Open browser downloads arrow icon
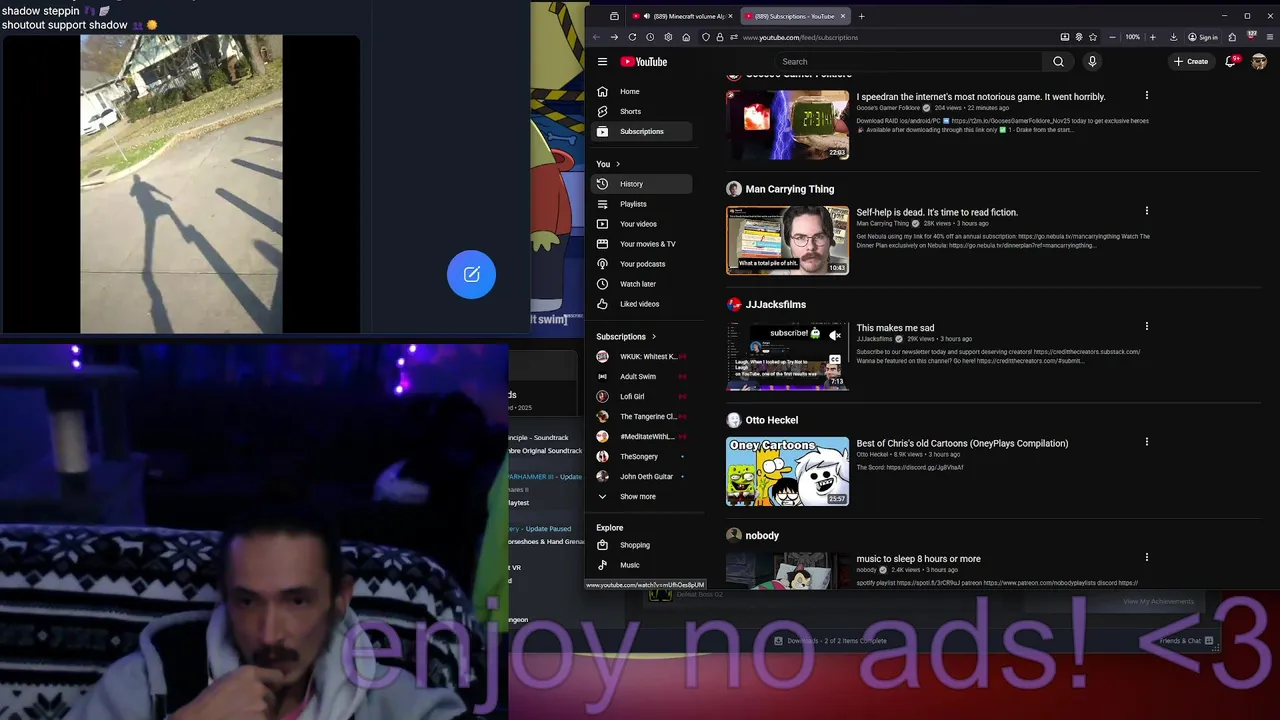 coord(1173,37)
